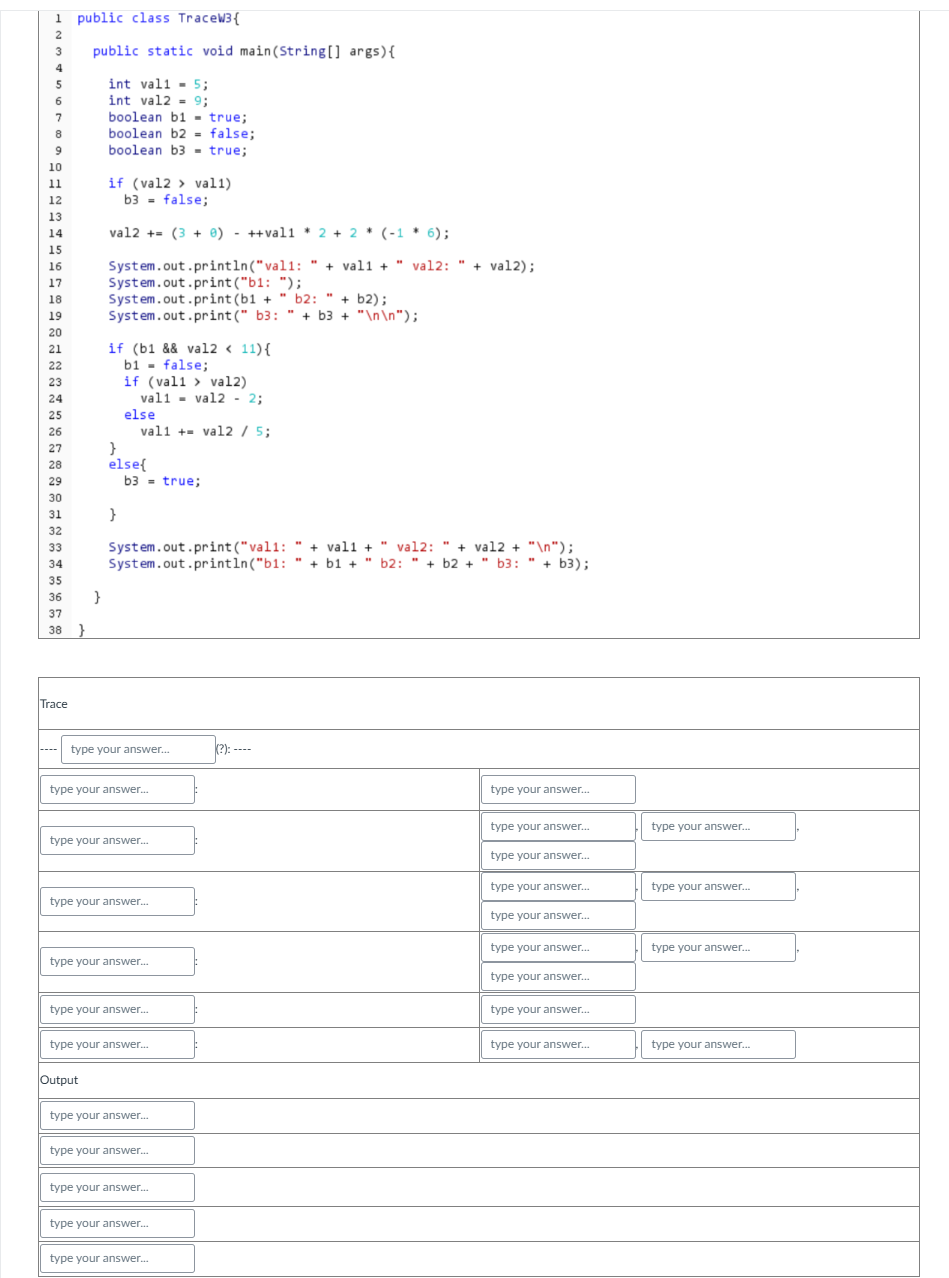Viewport: 949px width, 1278px height.
Task: Click the statement "val1 += val2 / 5;"
Action: pyautogui.click(x=205, y=431)
